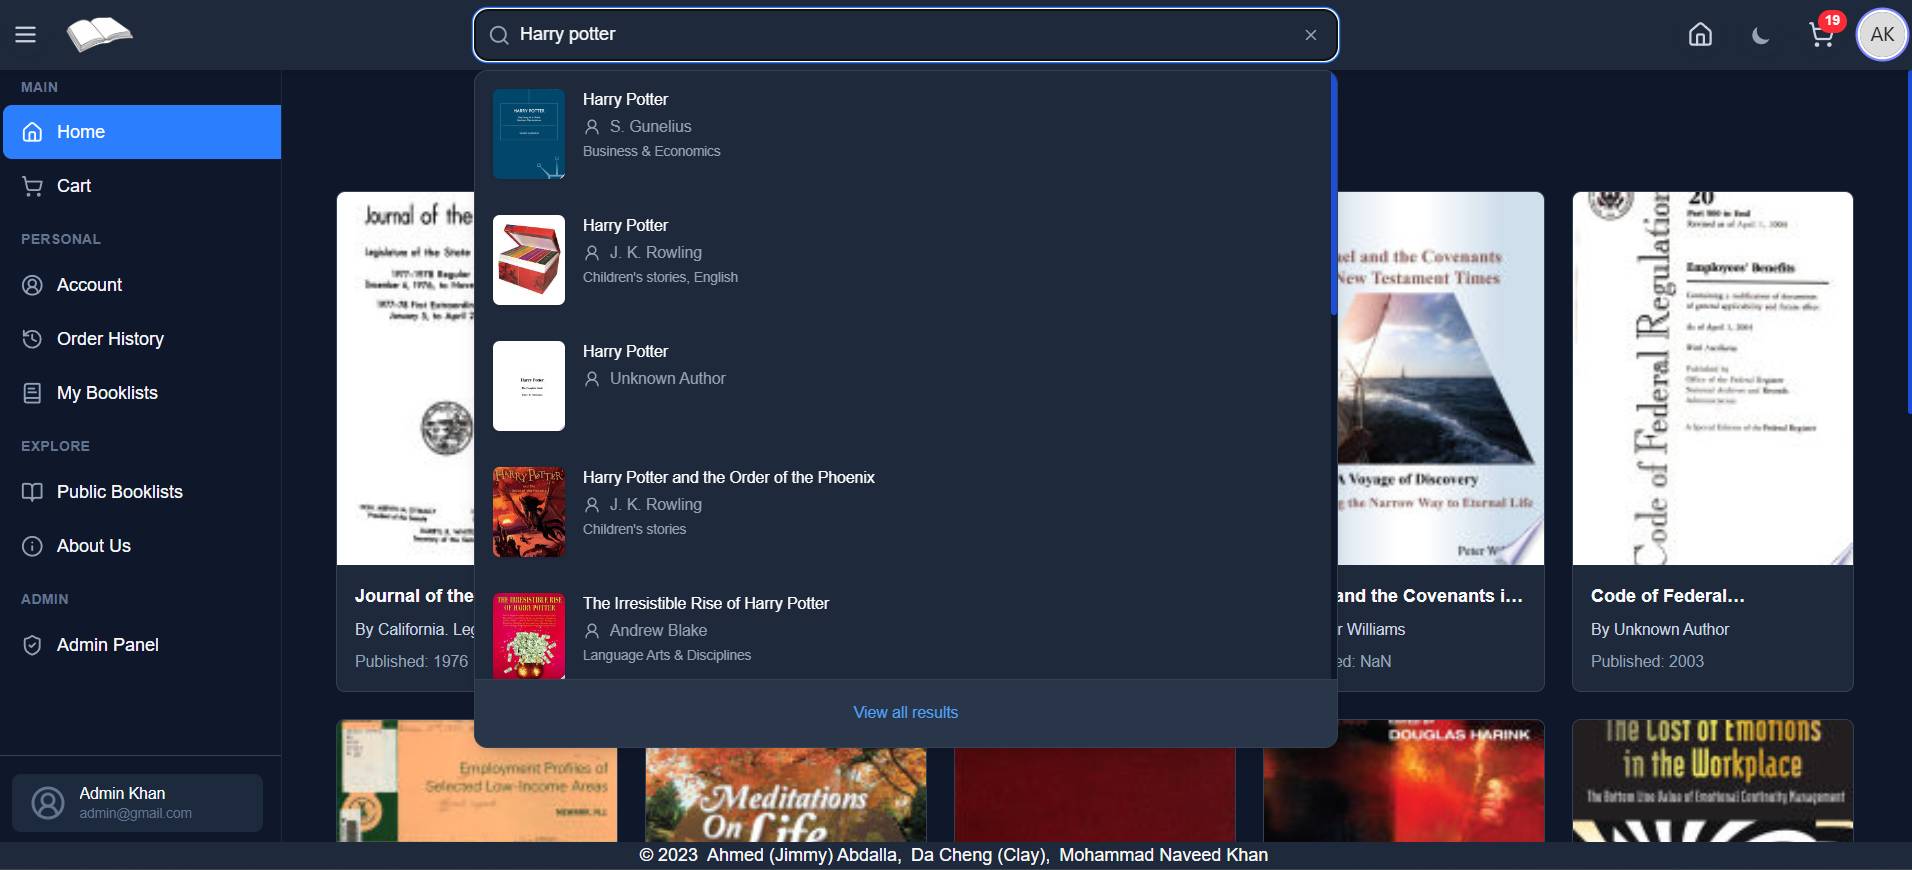Open Cost of Emotions in Workplace cover
The height and width of the screenshot is (870, 1912).
[1712, 781]
